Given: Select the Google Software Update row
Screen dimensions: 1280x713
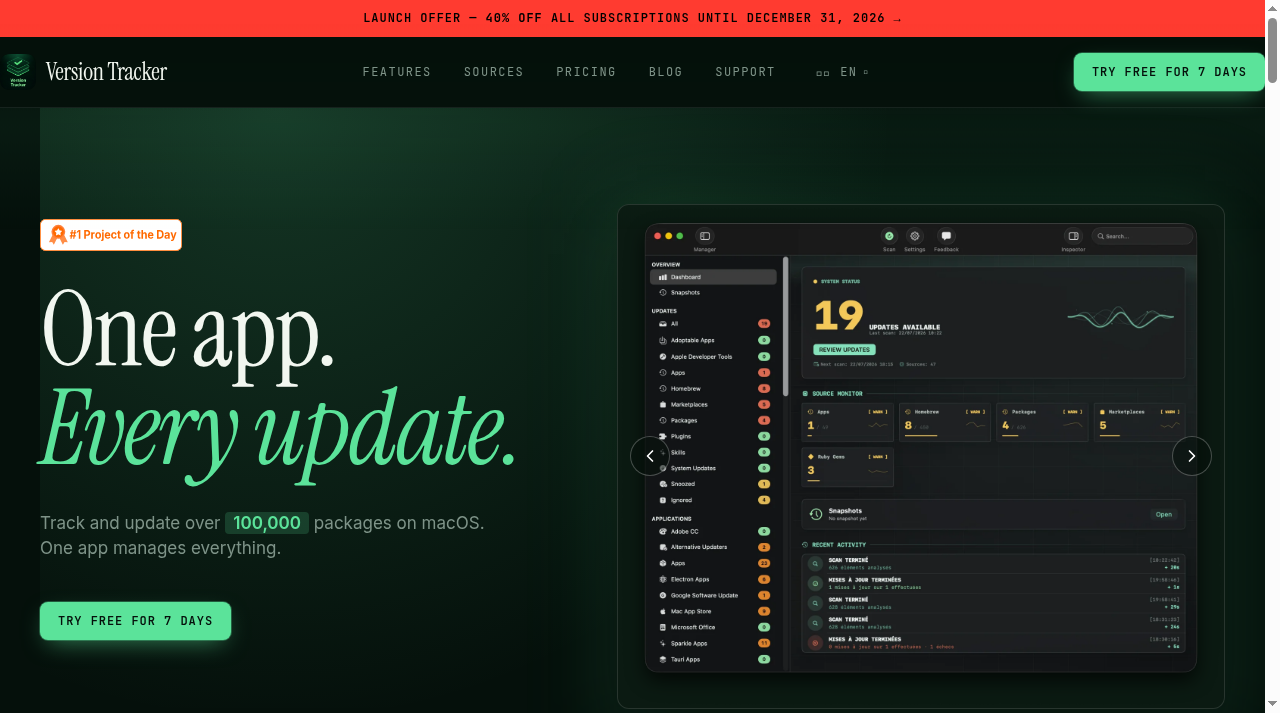Looking at the screenshot, I should click(713, 595).
